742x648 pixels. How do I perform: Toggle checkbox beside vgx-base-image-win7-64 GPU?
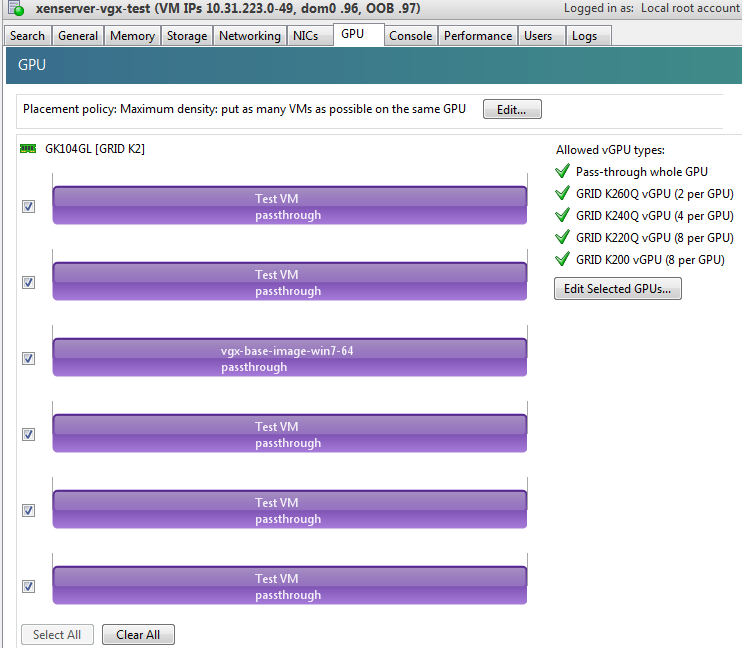[x=29, y=358]
